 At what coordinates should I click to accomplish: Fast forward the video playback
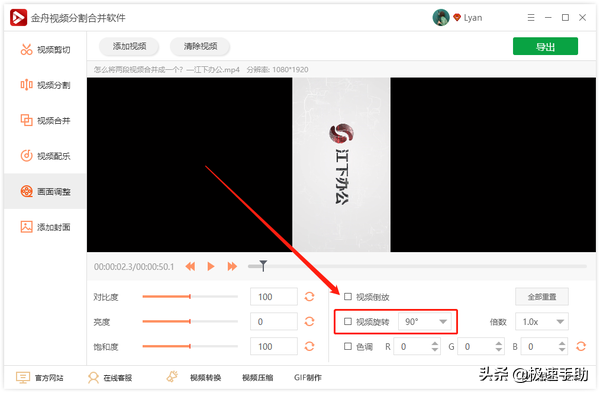tap(232, 266)
